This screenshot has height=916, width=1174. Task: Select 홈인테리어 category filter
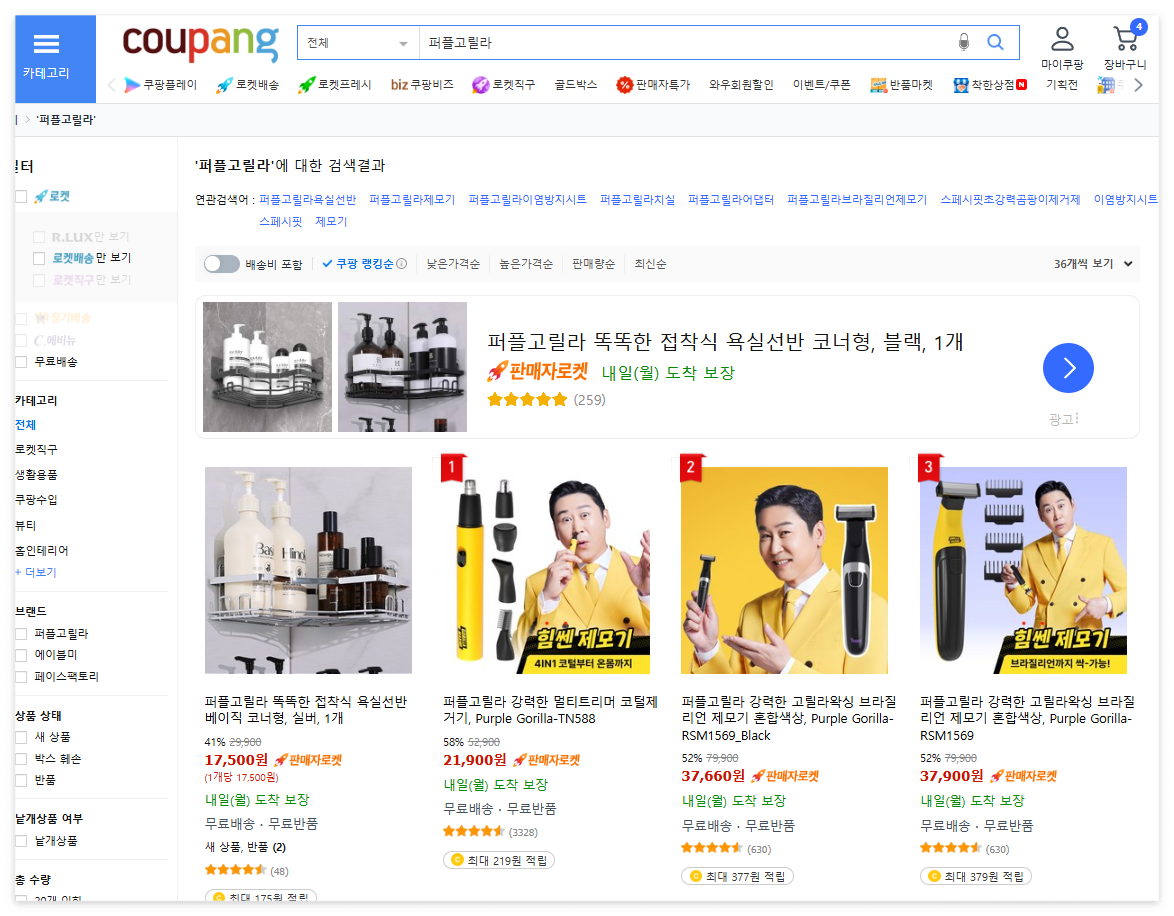[41, 550]
